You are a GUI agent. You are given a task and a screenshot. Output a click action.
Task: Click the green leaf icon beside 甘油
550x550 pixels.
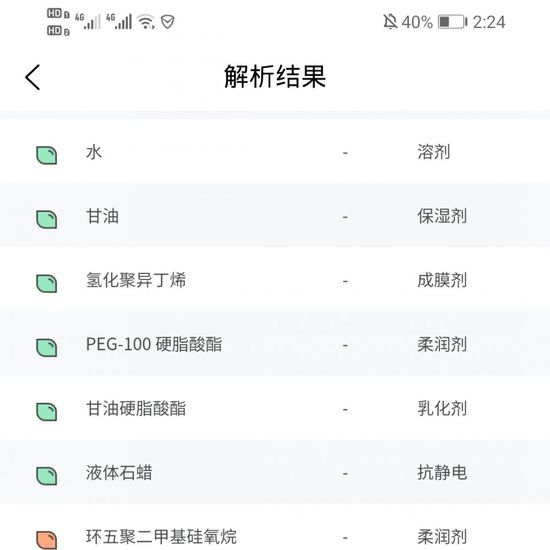pyautogui.click(x=47, y=220)
